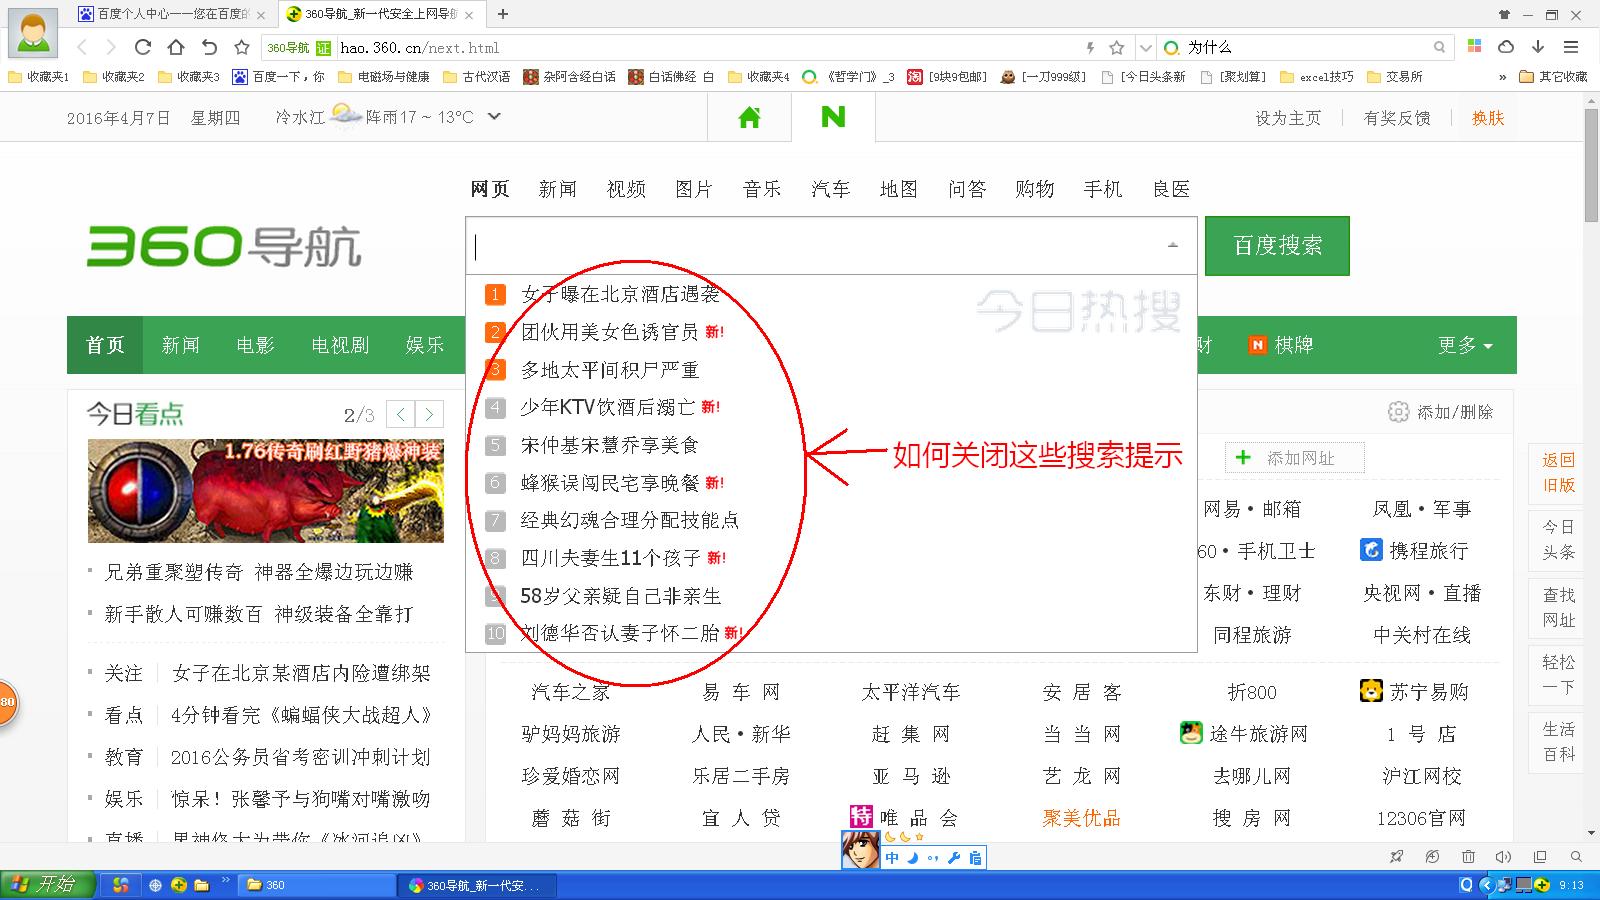
Task: Click the undo closed tab icon
Action: [x=209, y=47]
